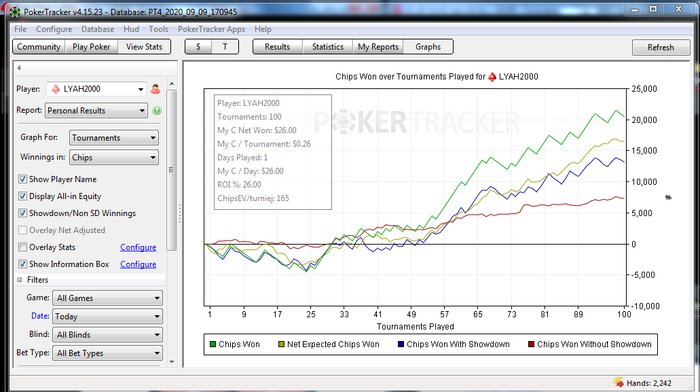Click the ROI %: 26.00 line in info box
The image size is (700, 392).
[x=239, y=185]
